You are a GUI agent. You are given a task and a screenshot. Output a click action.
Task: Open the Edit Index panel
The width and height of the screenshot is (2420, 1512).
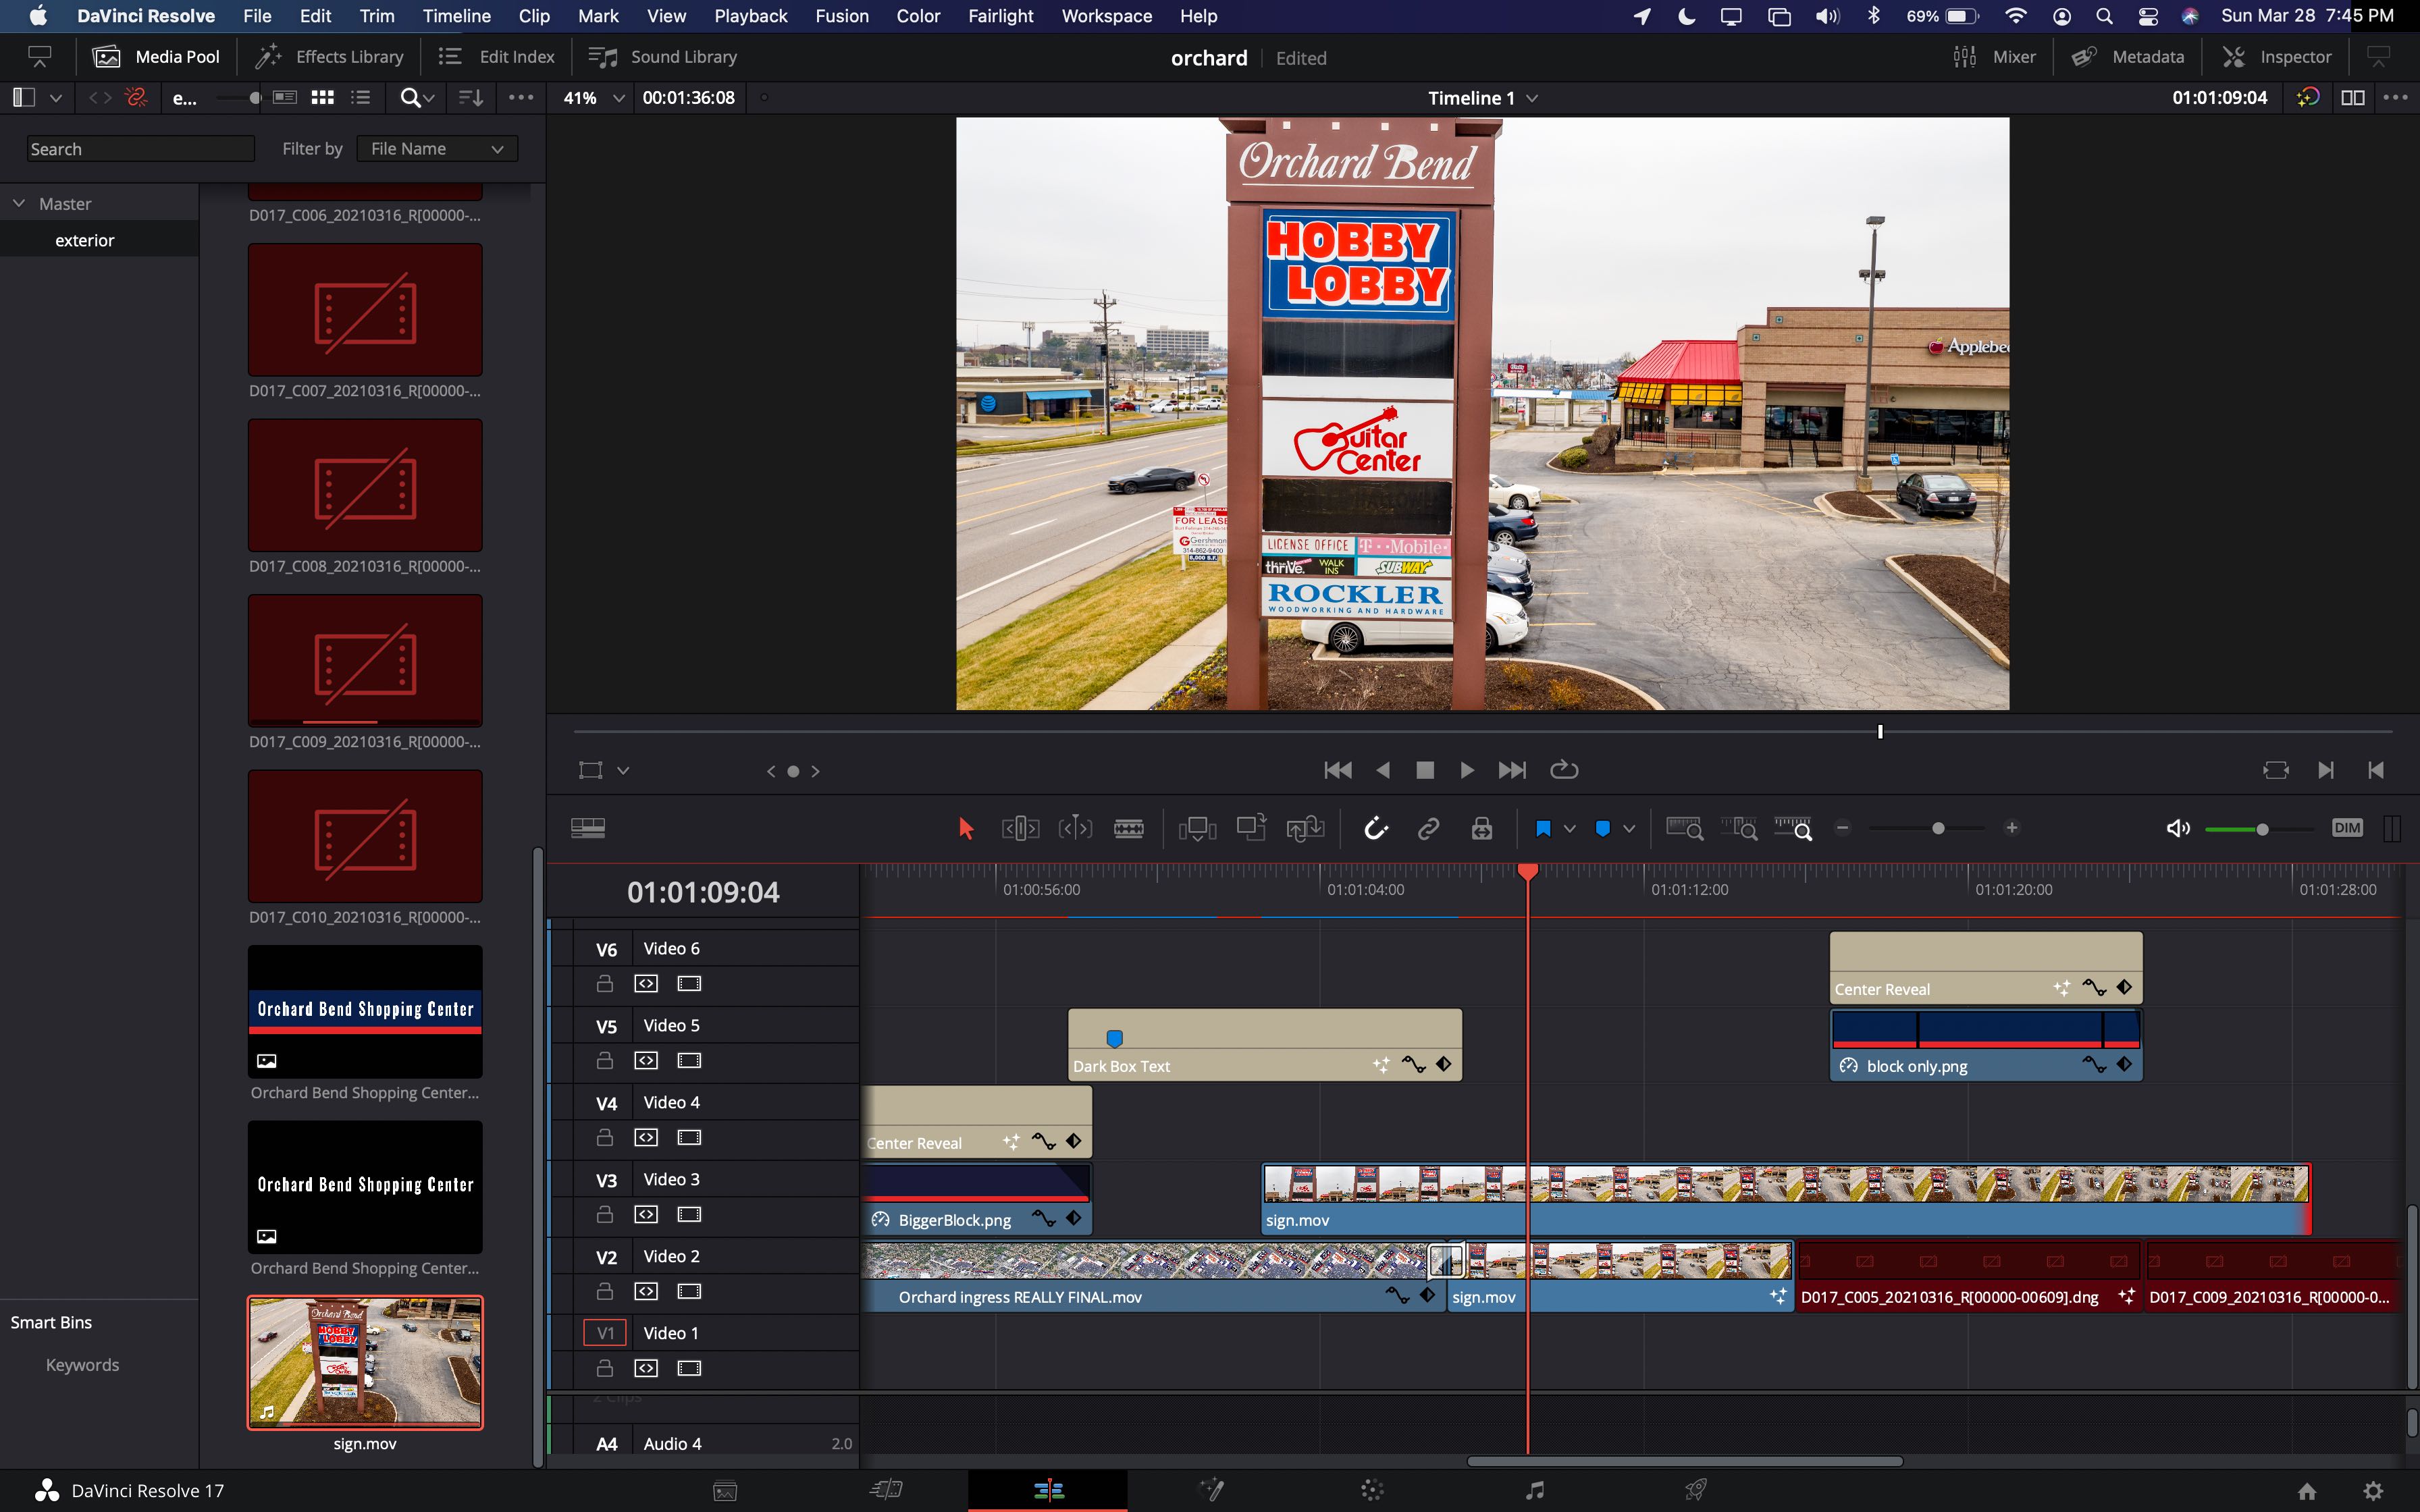(497, 57)
